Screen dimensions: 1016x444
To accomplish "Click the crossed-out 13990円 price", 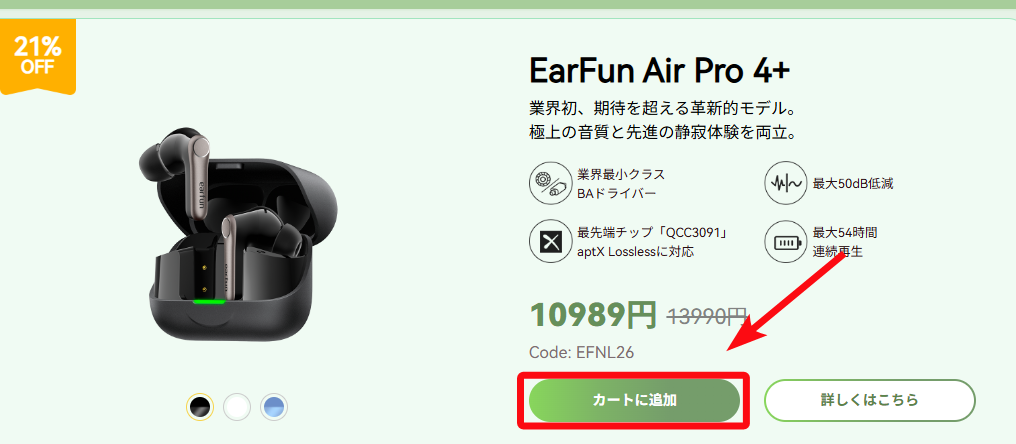I will coord(707,317).
